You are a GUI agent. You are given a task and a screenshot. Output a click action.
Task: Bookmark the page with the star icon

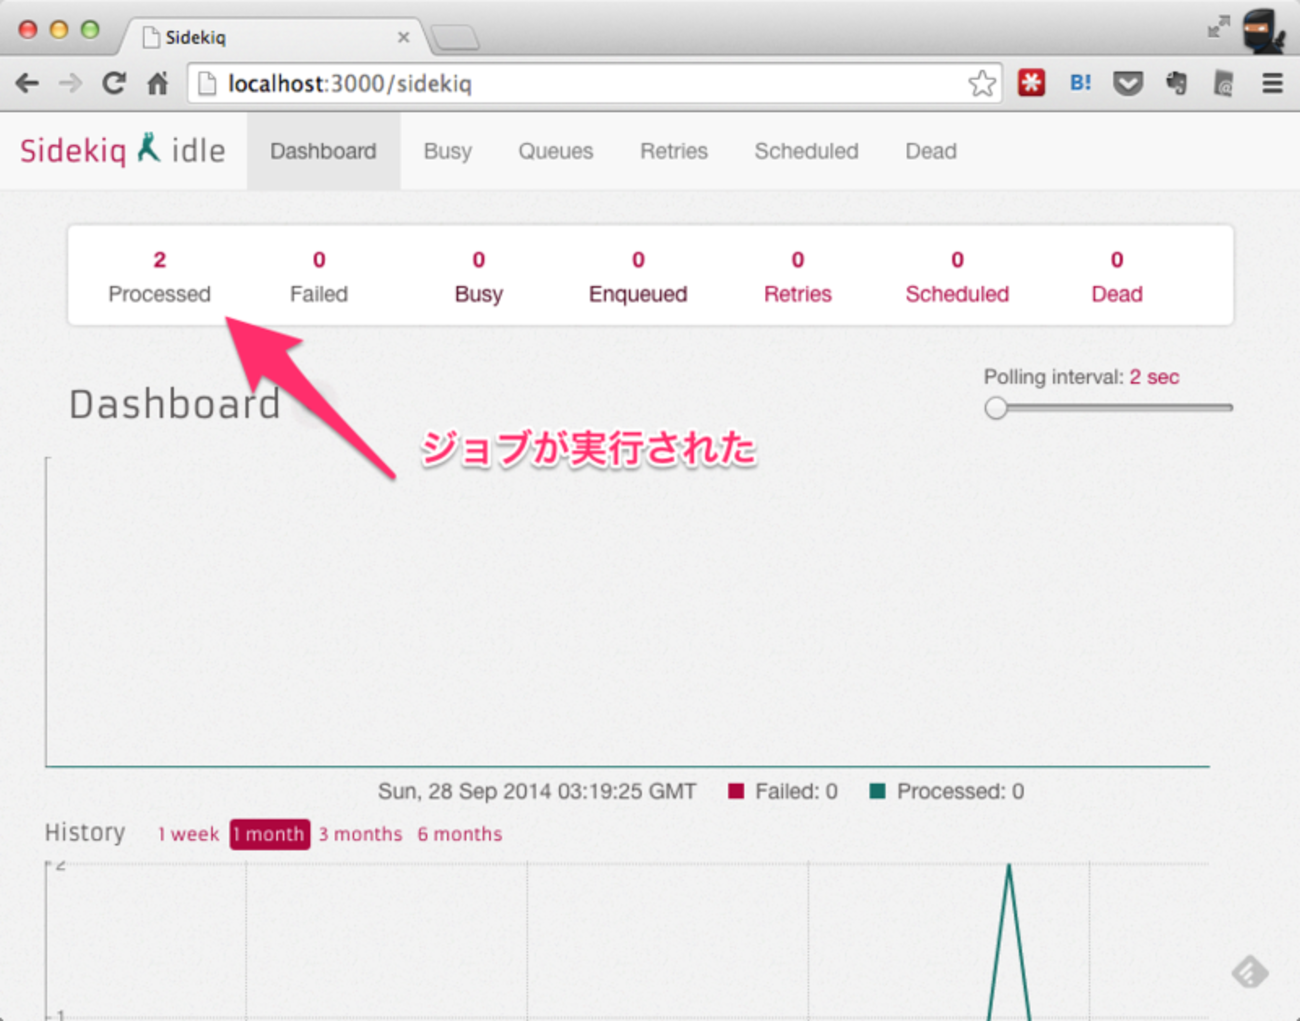981,84
